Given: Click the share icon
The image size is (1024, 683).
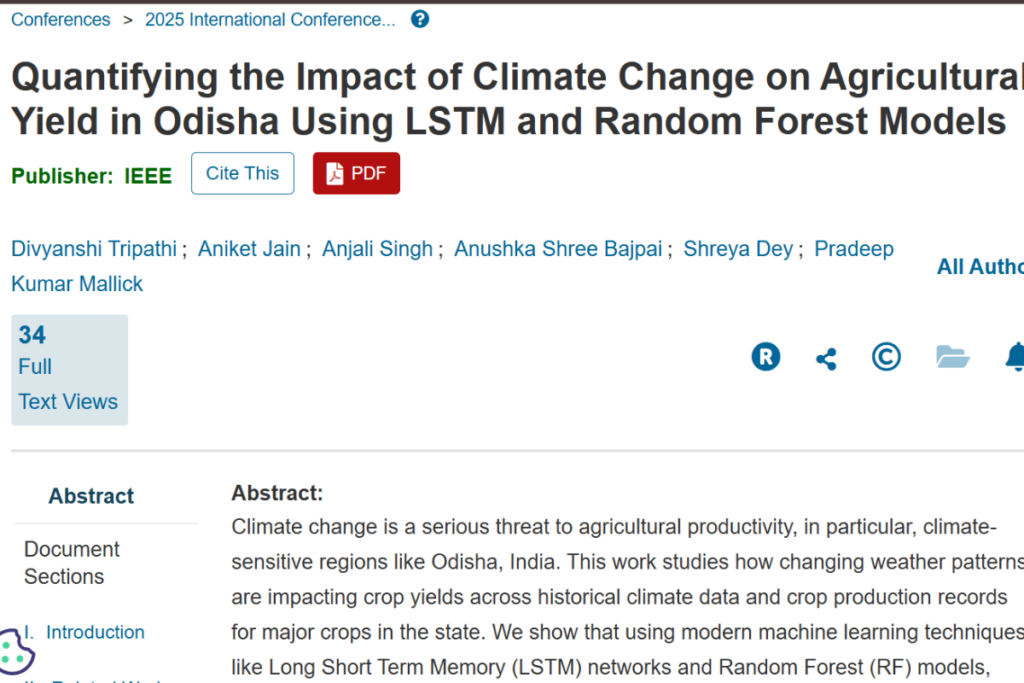Looking at the screenshot, I should click(826, 358).
